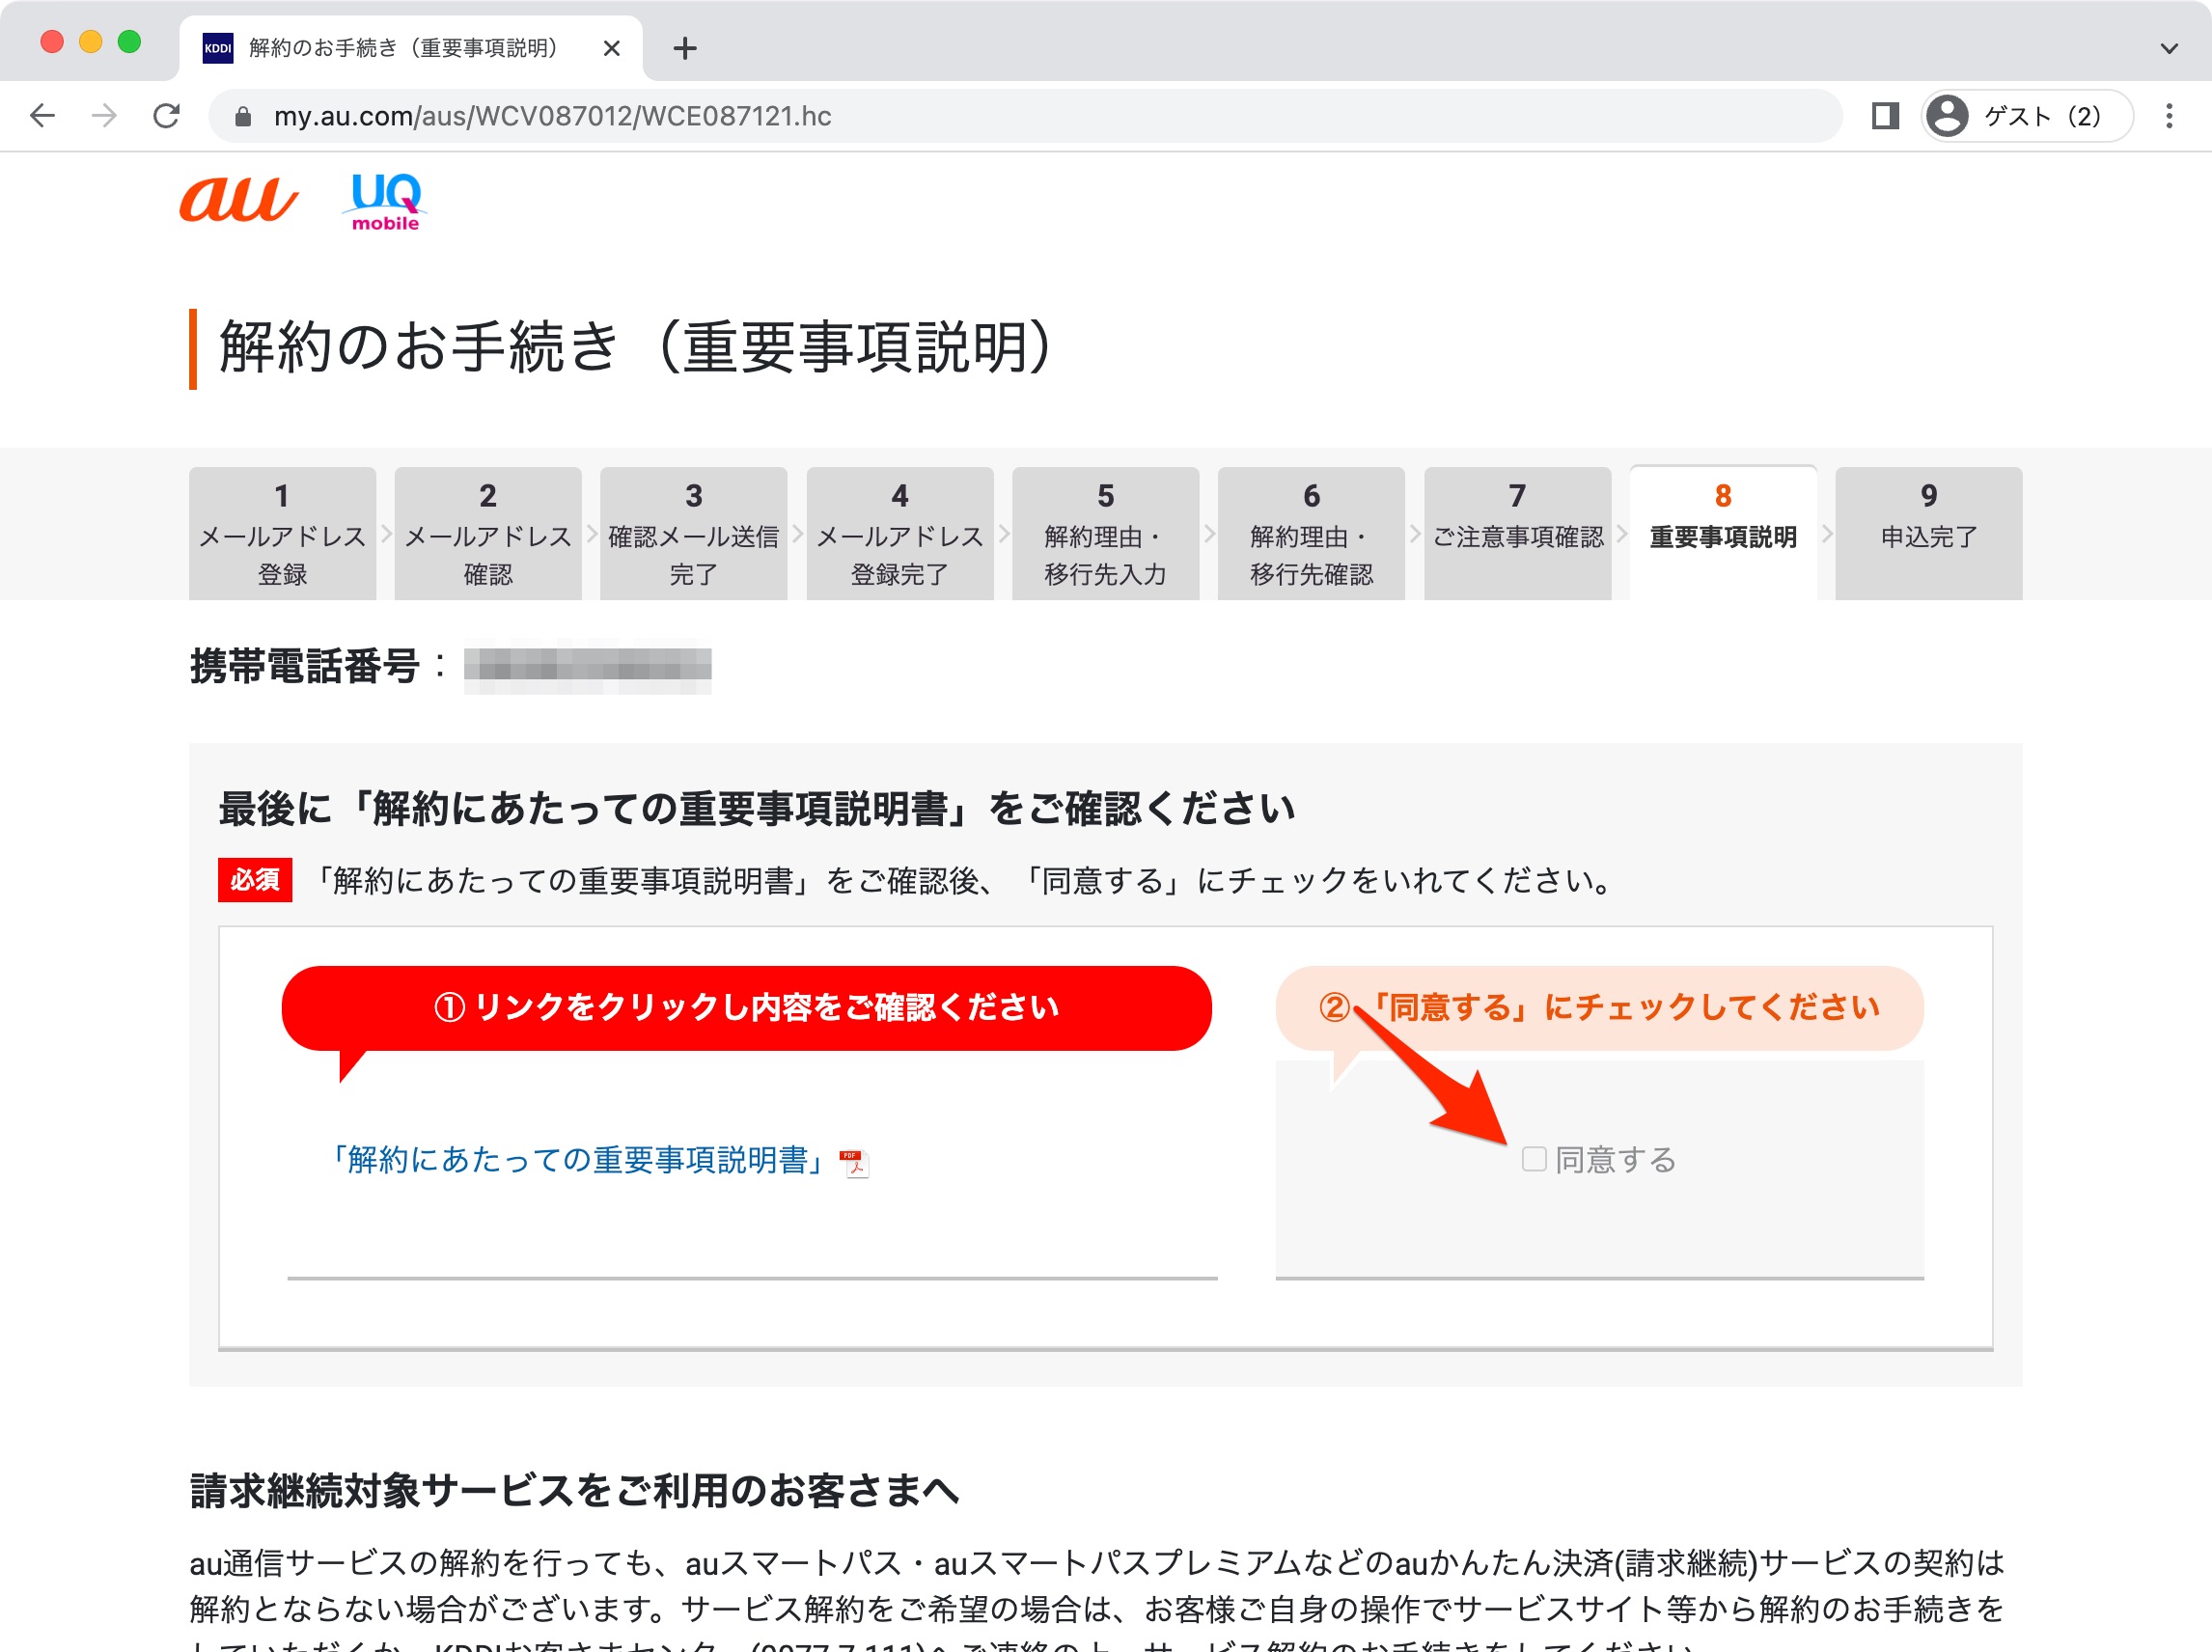This screenshot has height=1652, width=2212.
Task: Expand the tab search chevron
Action: click(2169, 48)
